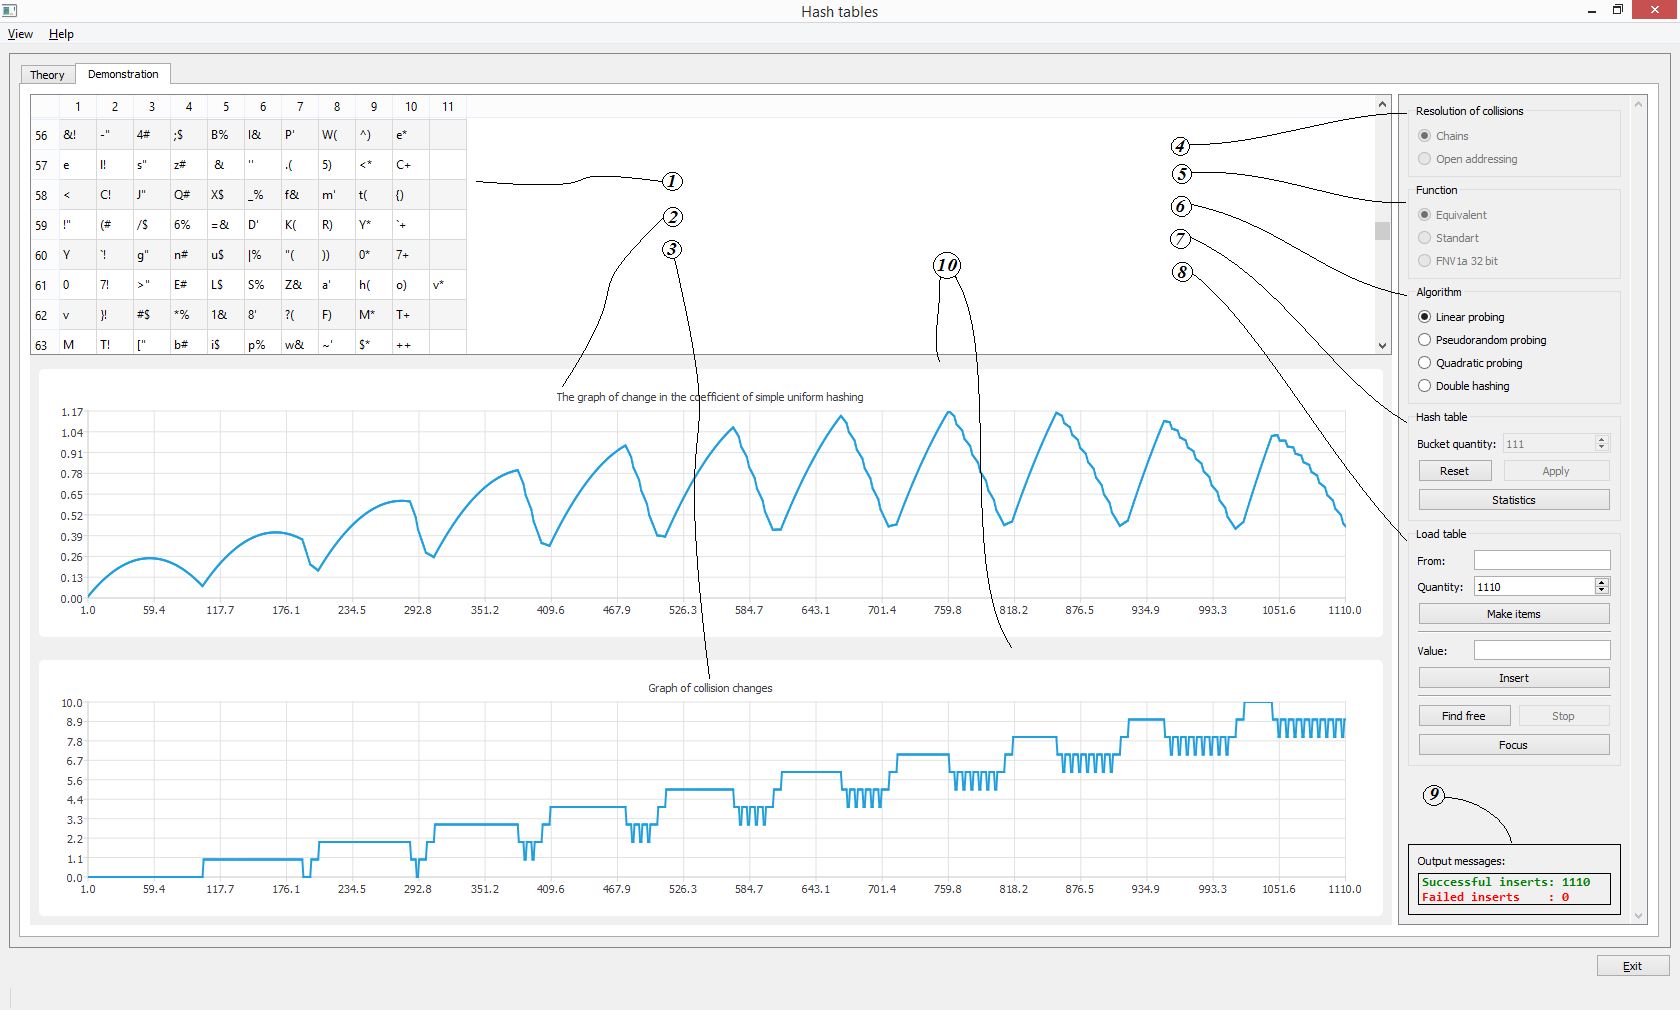
Task: Click the Find free button
Action: coord(1464,716)
